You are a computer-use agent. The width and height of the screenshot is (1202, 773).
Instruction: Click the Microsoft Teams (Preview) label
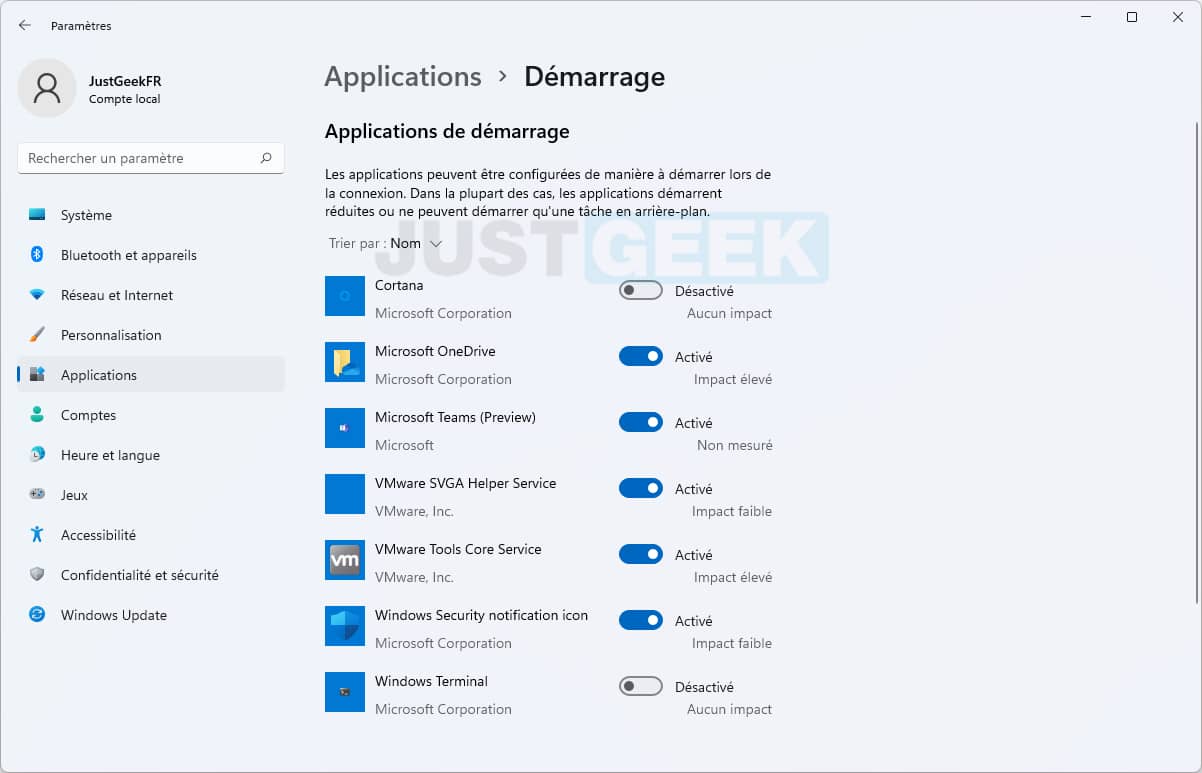[x=455, y=417]
